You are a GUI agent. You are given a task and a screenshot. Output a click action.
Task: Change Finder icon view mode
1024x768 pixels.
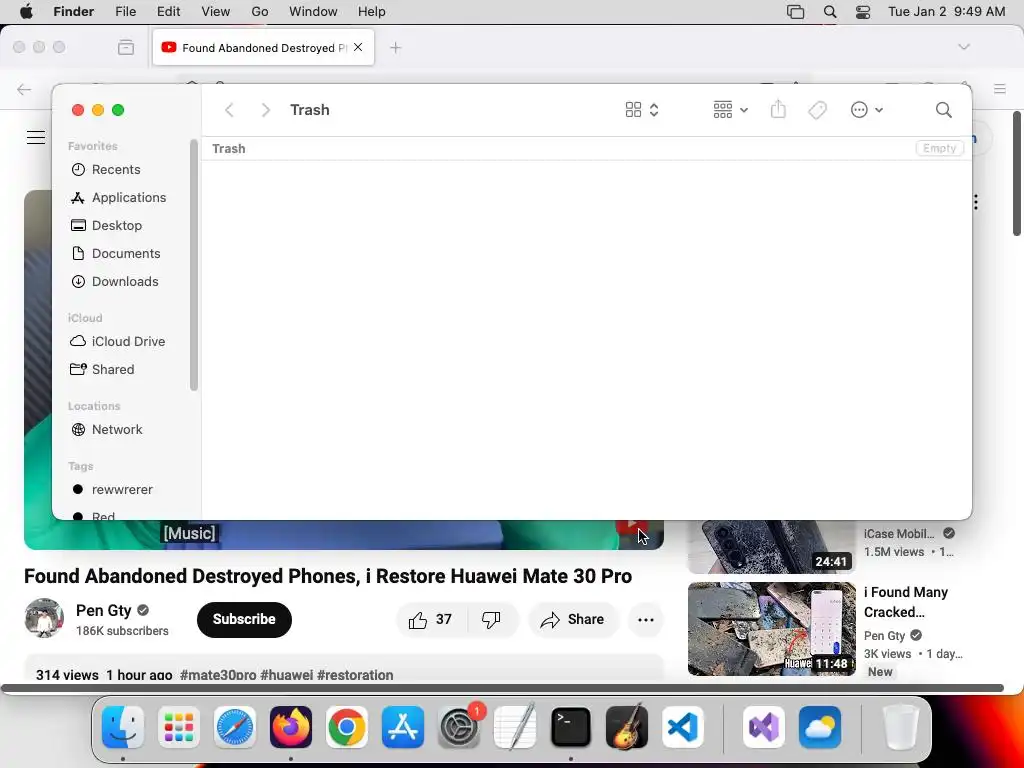[642, 110]
